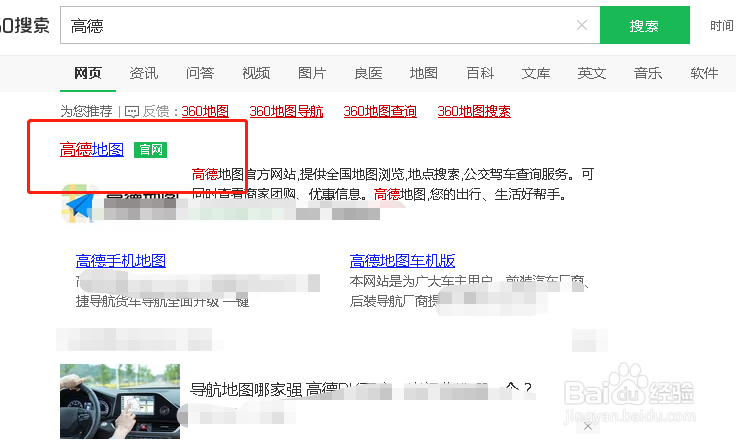The image size is (736, 441).
Task: Open the 高德地图 official site link
Action: [x=92, y=150]
